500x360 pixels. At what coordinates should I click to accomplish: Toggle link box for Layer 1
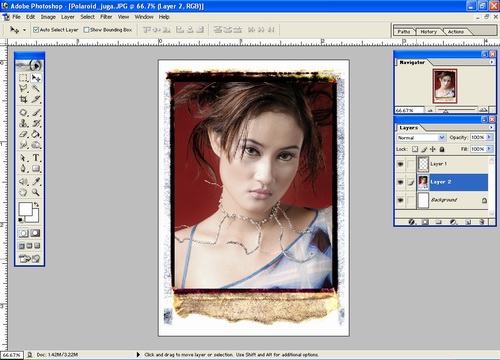point(411,164)
